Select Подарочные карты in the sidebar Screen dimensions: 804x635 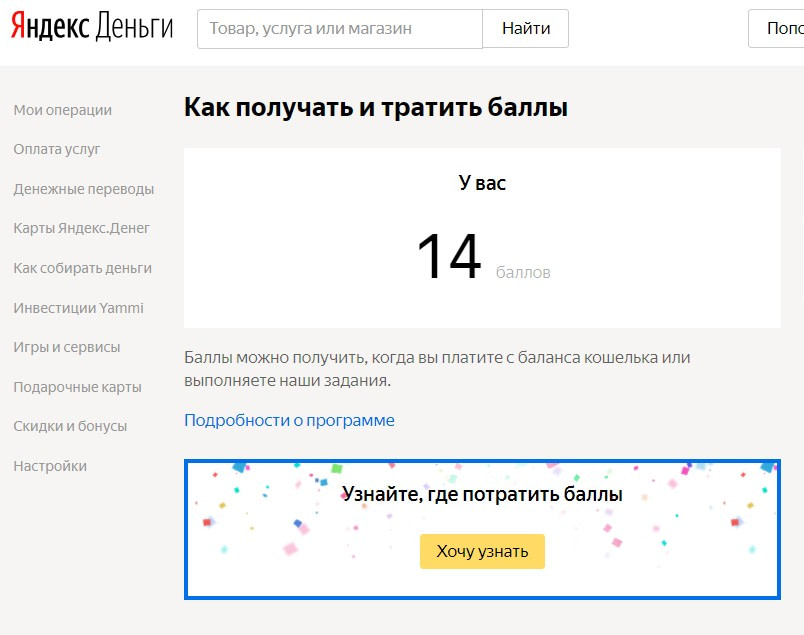pos(78,387)
